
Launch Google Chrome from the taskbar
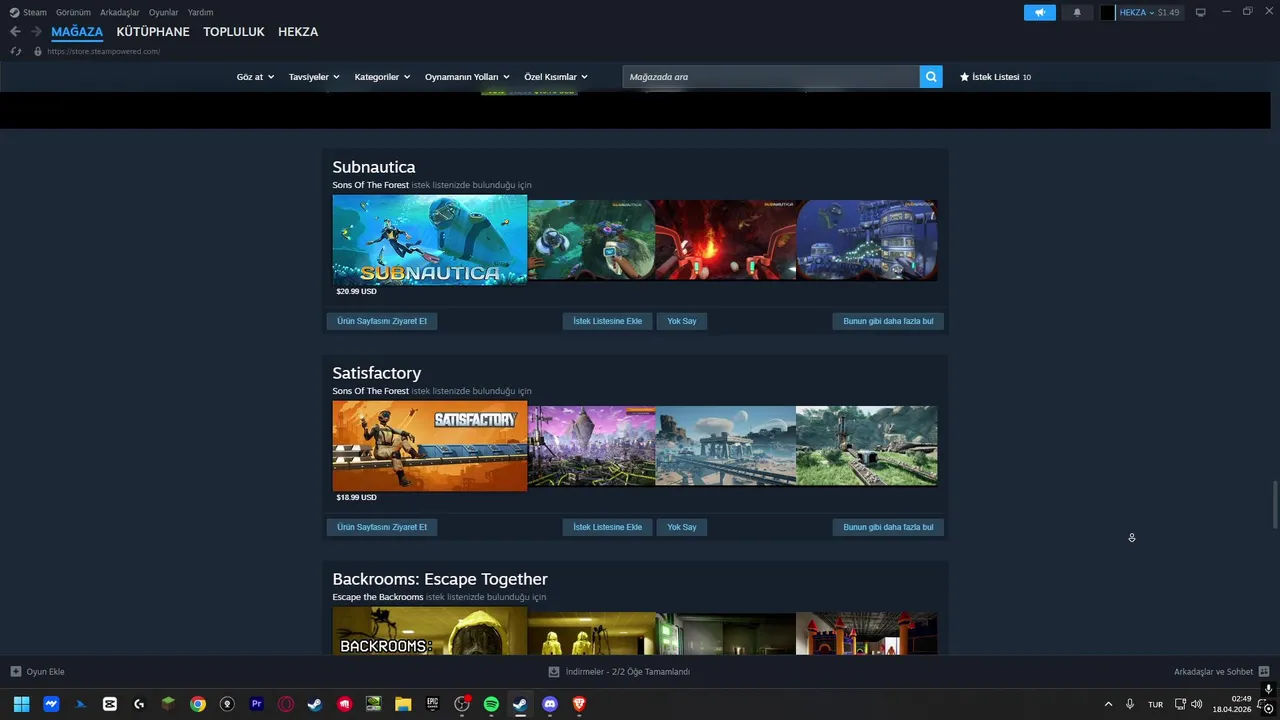point(198,704)
